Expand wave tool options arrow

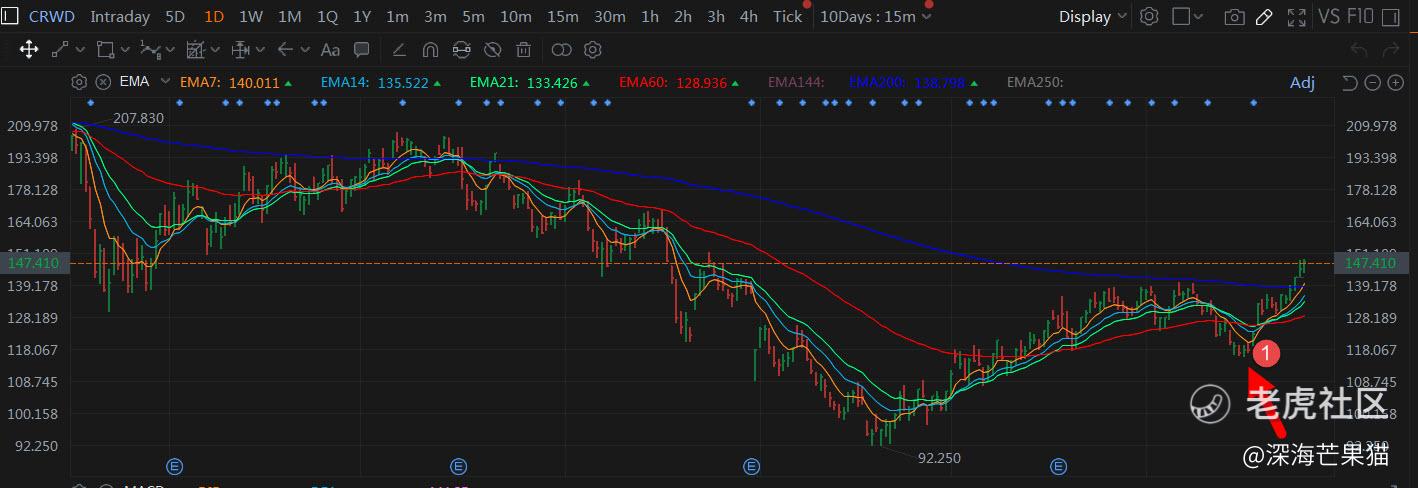(169, 49)
